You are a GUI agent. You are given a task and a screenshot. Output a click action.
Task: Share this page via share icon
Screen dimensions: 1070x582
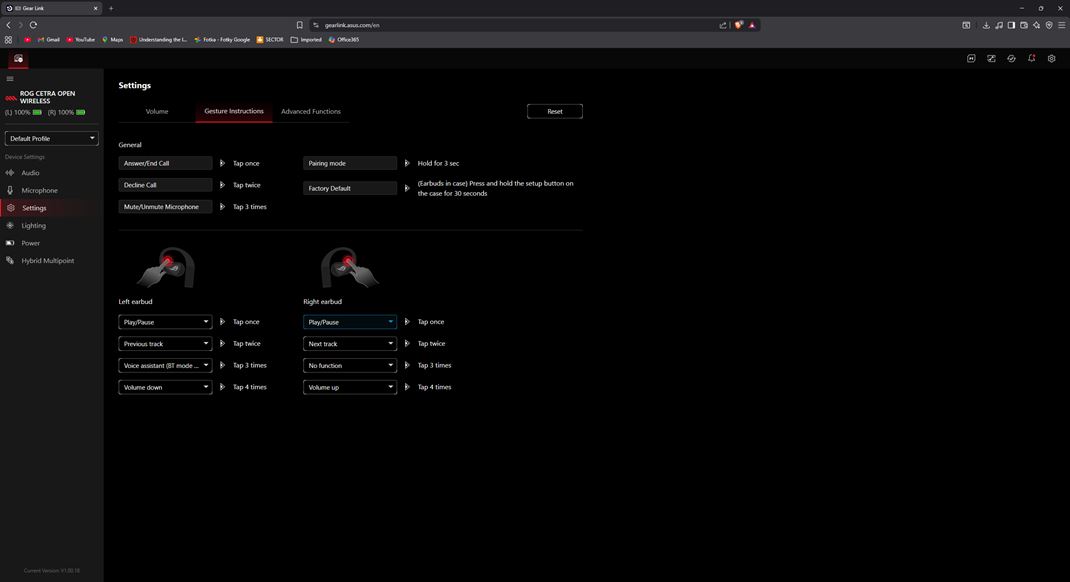pos(723,25)
